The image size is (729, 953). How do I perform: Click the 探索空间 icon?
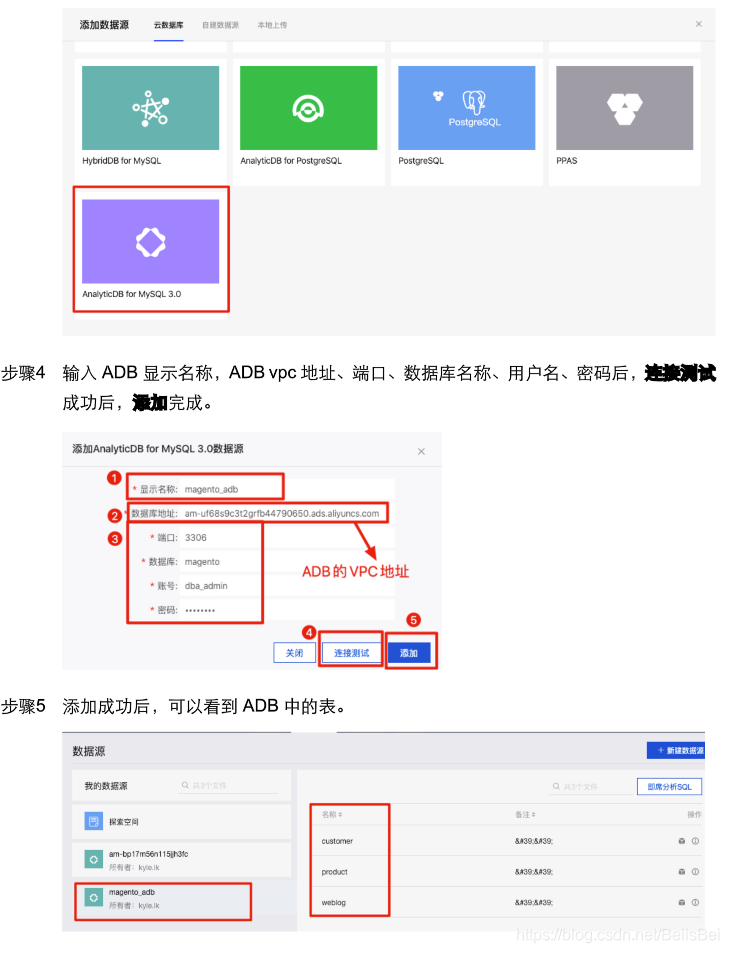94,822
